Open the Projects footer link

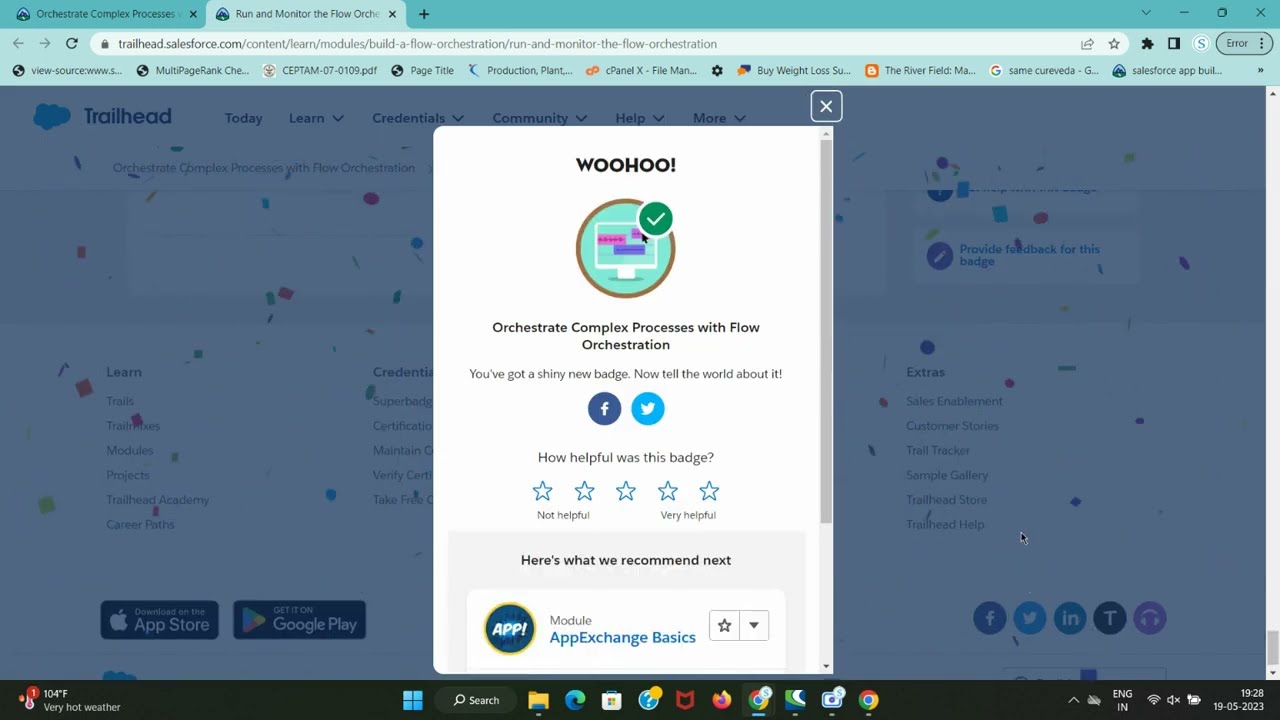pyautogui.click(x=128, y=475)
